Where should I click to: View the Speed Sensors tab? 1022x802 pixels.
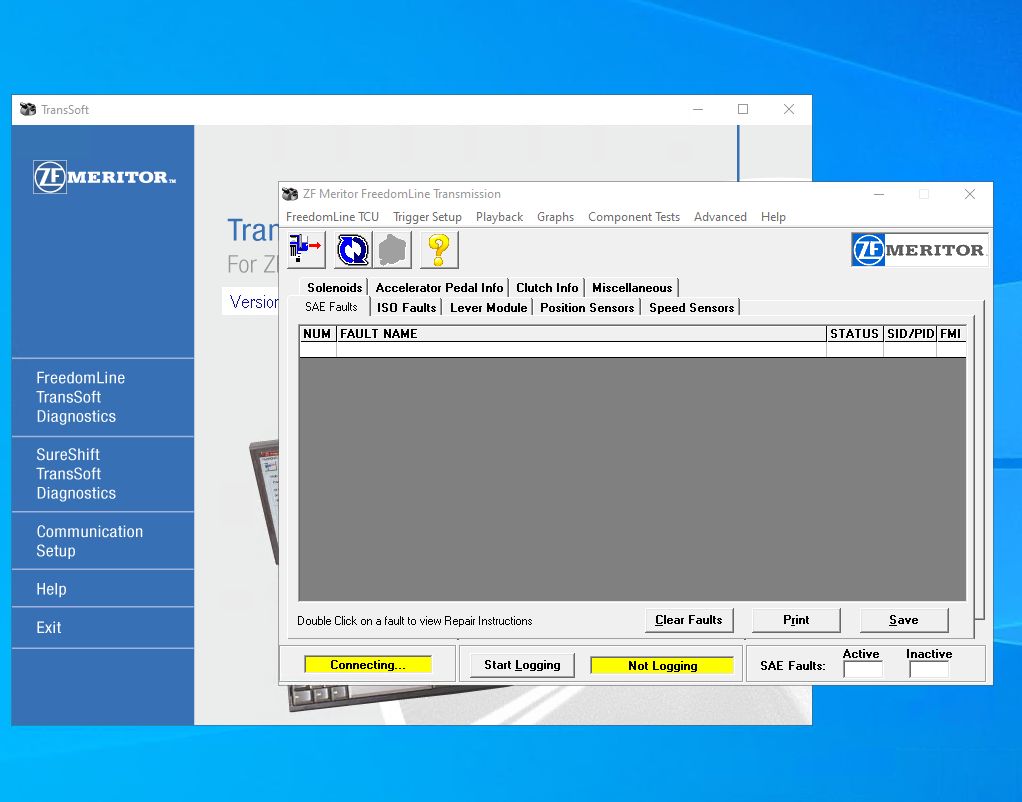point(691,308)
